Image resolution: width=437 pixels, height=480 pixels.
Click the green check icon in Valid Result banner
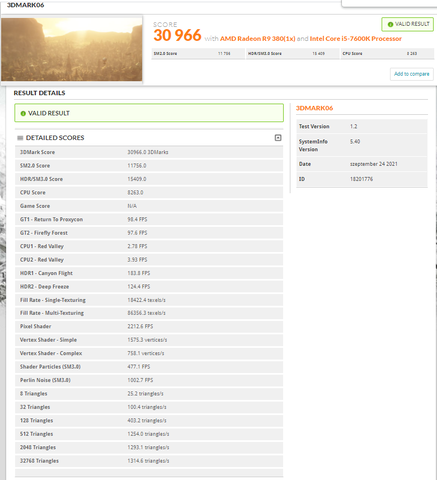click(x=23, y=114)
